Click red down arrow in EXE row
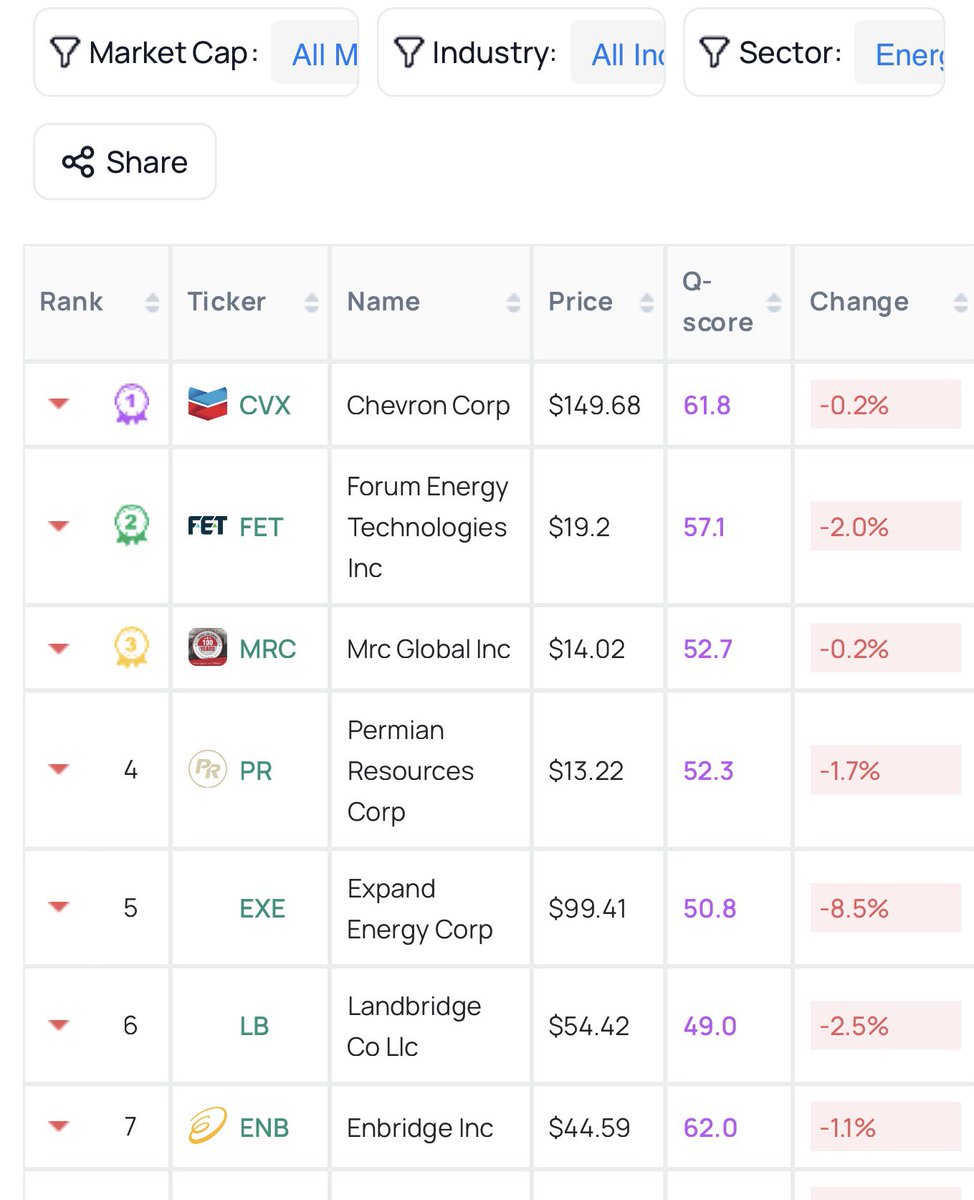The width and height of the screenshot is (974, 1200). coord(59,907)
